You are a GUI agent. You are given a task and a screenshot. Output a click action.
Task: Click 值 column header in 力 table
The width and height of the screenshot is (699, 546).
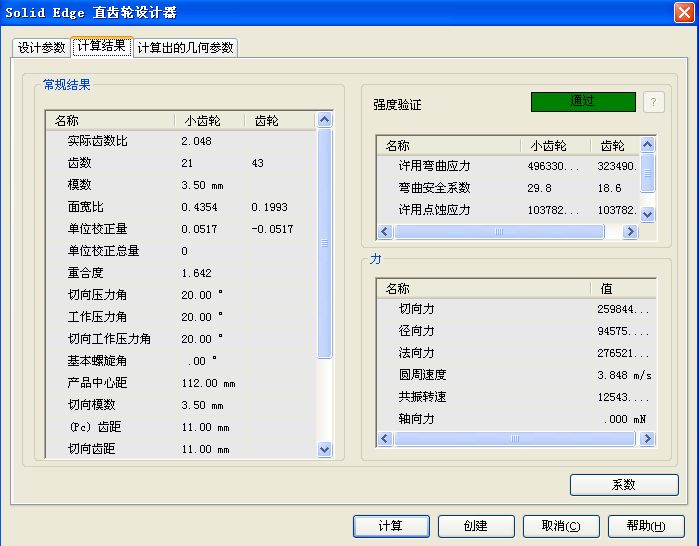coord(623,289)
